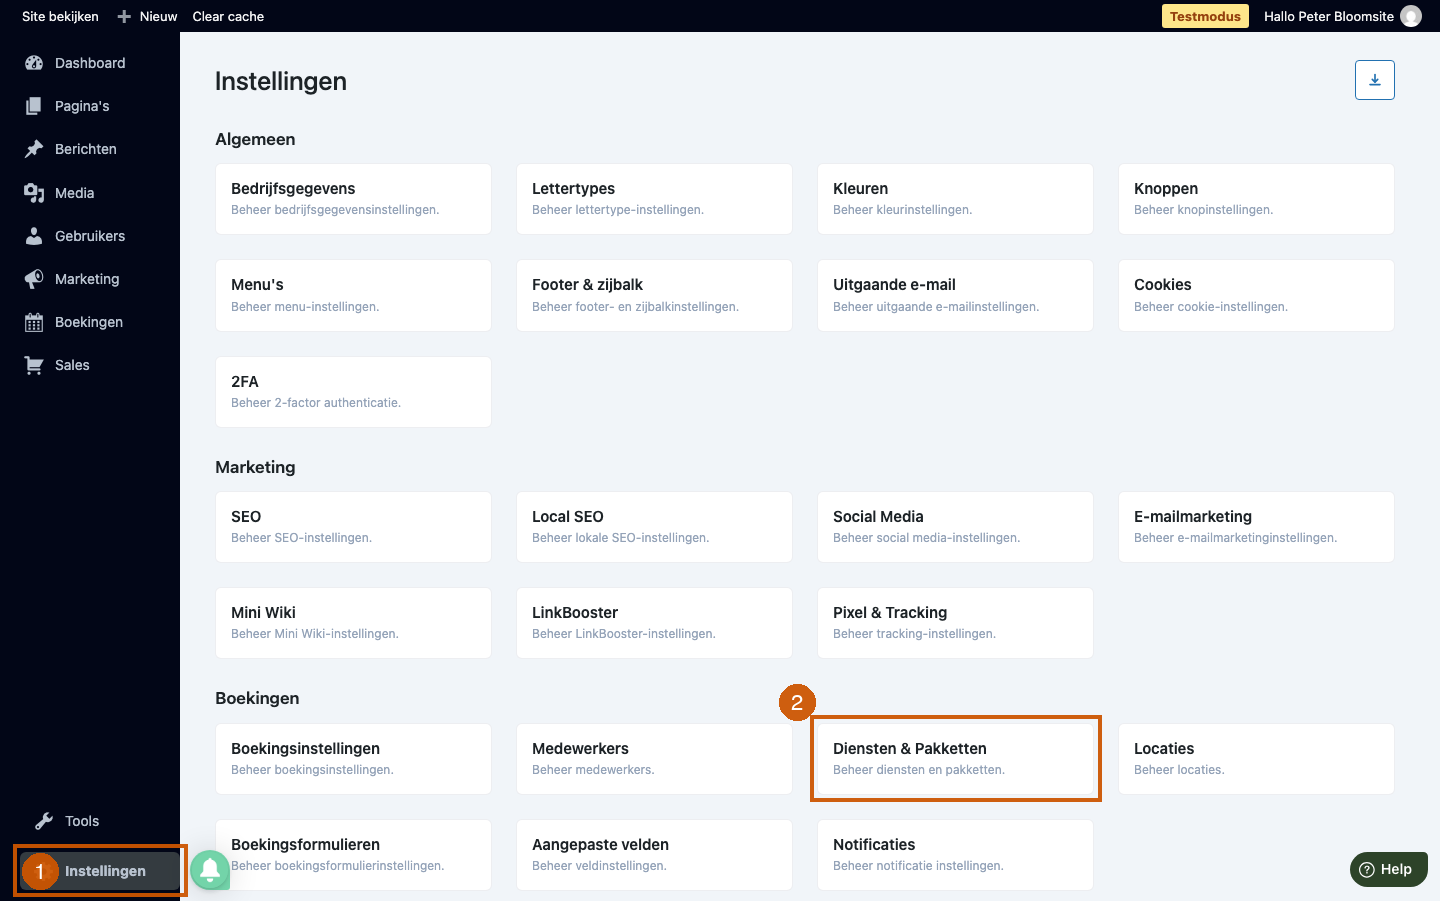Viewport: 1440px width, 901px height.
Task: Open the E-mailmarketing card
Action: 1256,527
